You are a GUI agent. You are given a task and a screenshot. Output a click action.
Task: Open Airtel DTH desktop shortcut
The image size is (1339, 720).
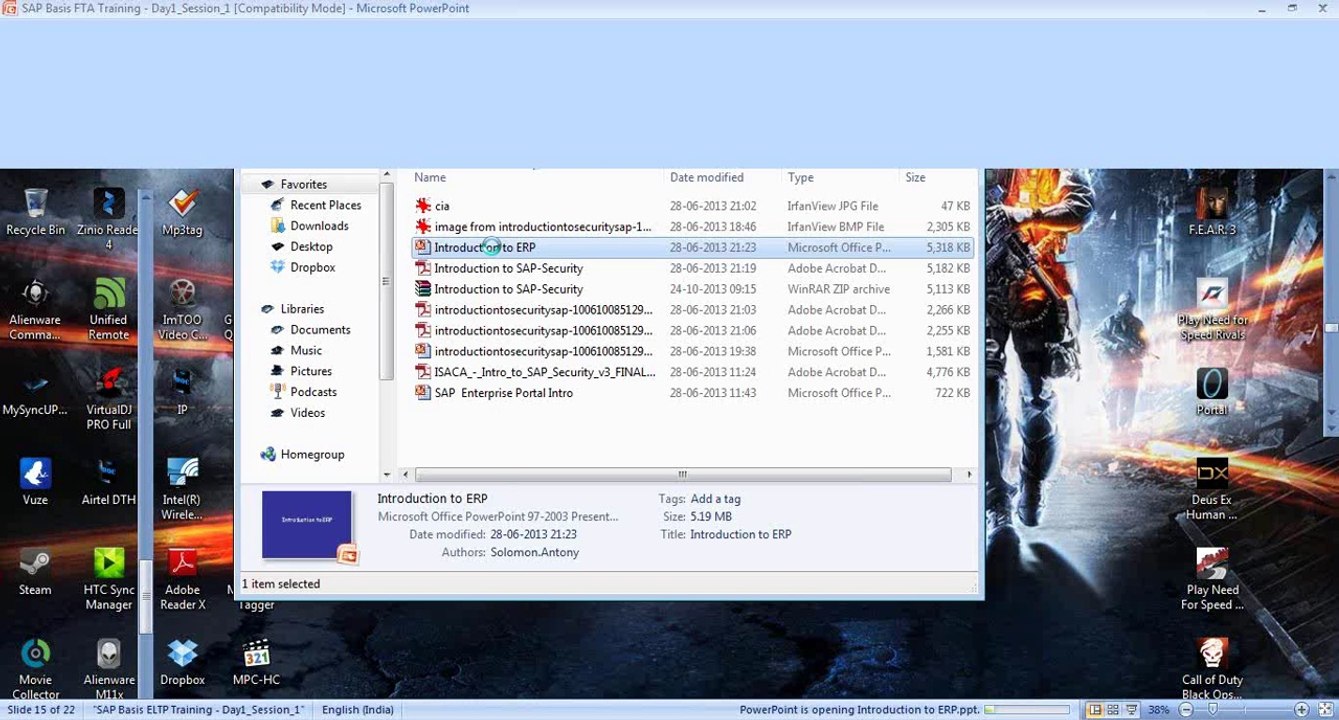108,483
